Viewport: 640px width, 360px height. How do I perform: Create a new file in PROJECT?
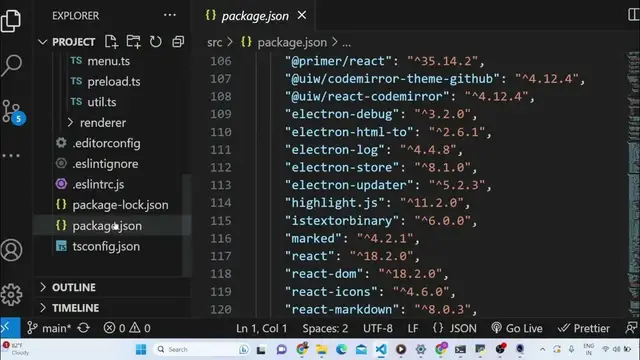pyautogui.click(x=111, y=42)
